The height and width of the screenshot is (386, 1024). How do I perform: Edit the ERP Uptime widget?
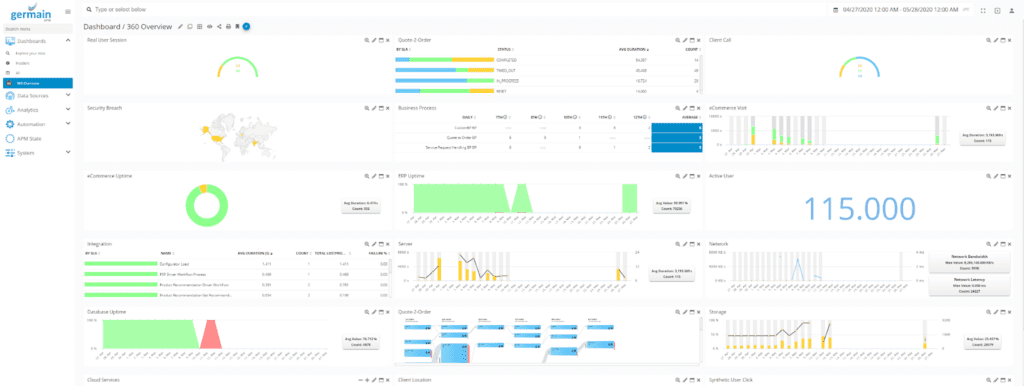click(684, 176)
